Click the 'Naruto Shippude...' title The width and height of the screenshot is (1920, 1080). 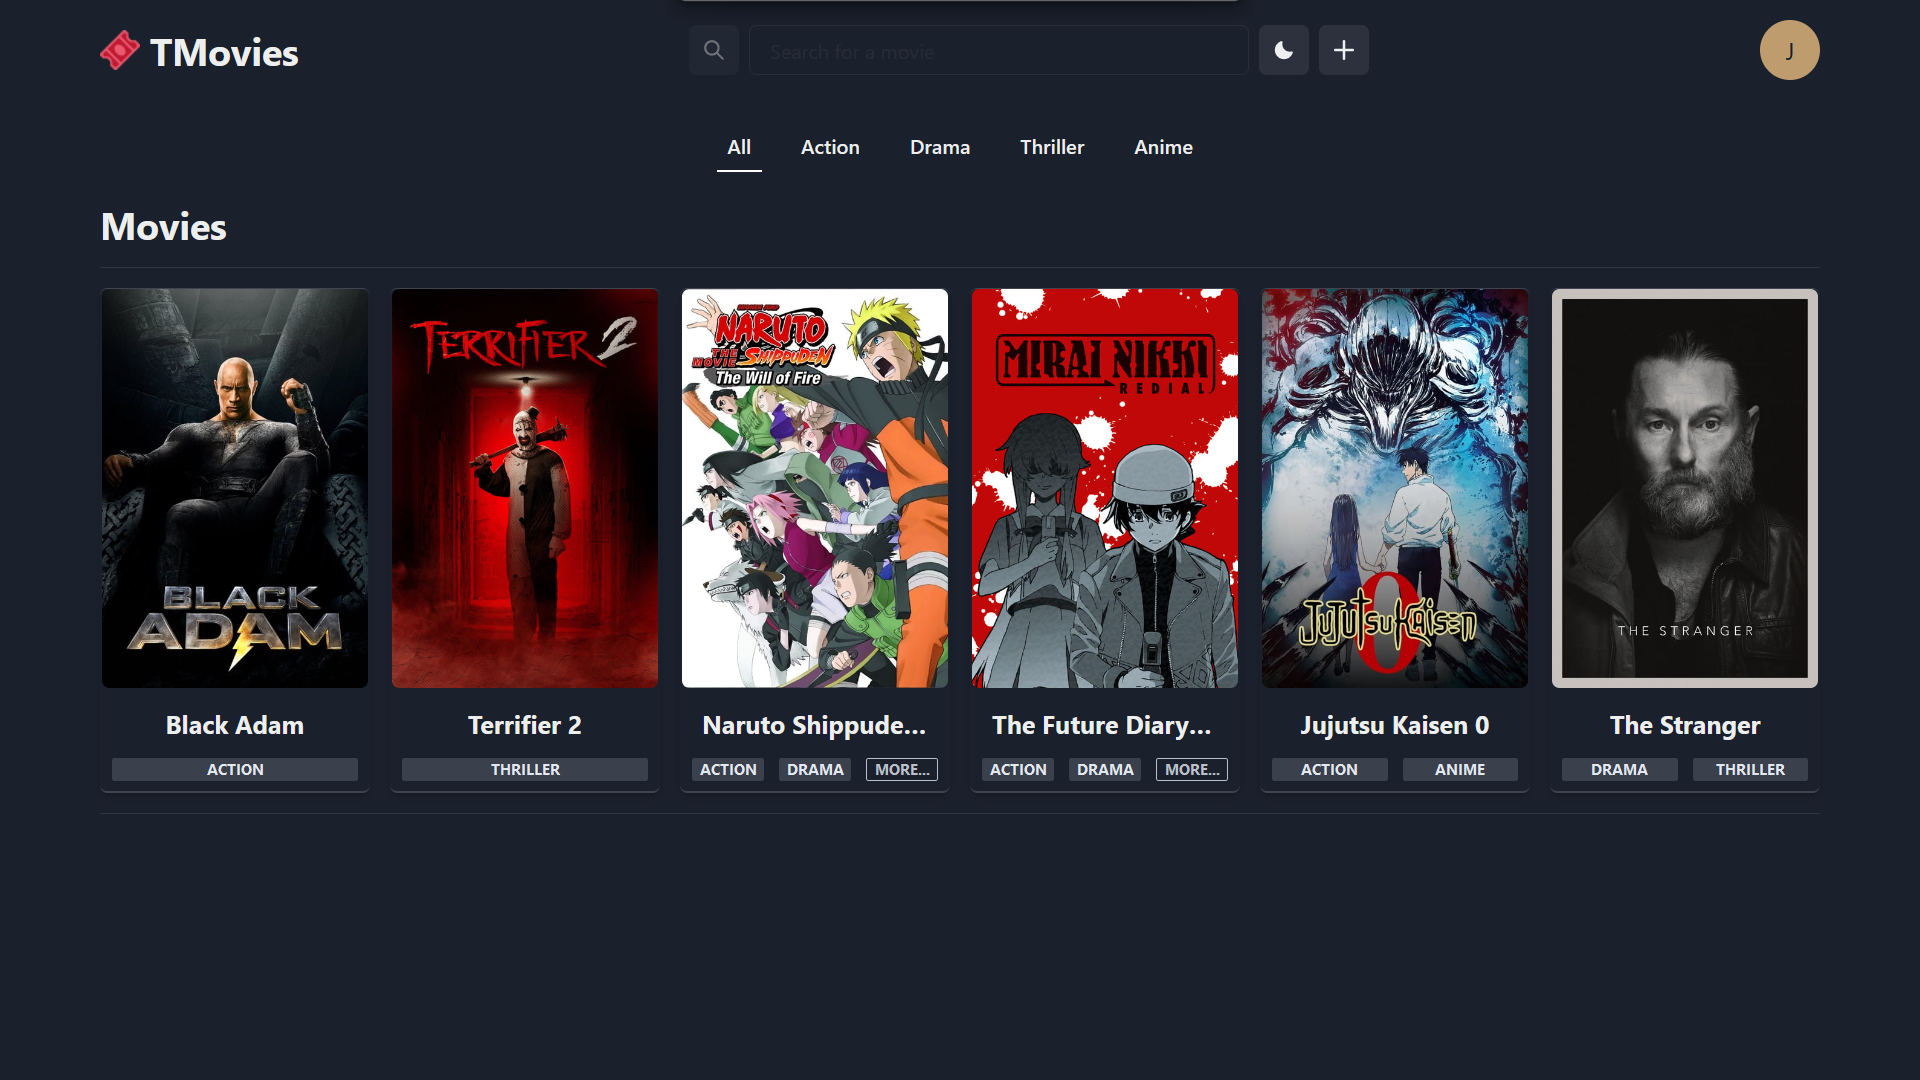(815, 725)
